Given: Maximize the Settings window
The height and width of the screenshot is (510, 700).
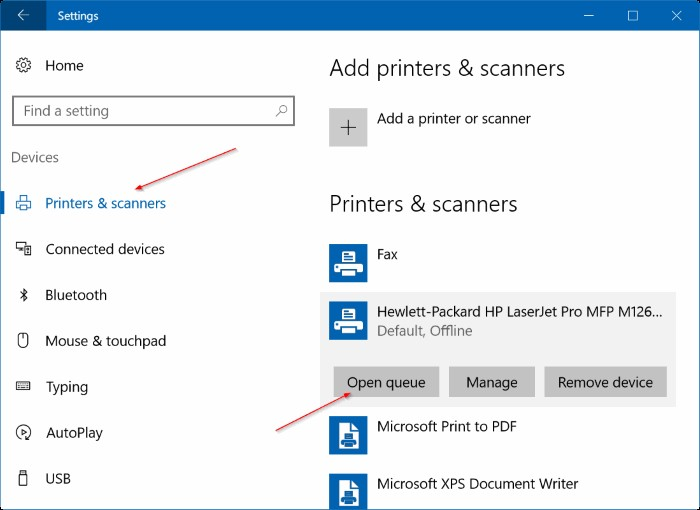Looking at the screenshot, I should pos(633,16).
